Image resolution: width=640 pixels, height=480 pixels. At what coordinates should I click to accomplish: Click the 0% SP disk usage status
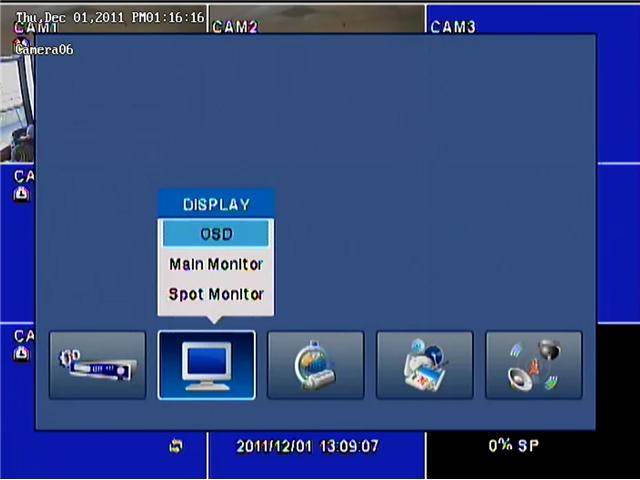pos(513,445)
